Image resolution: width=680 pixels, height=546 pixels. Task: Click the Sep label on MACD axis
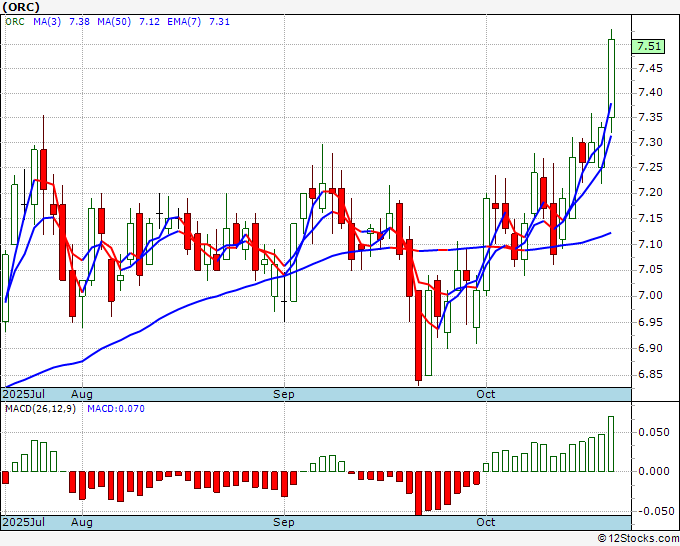click(x=284, y=522)
